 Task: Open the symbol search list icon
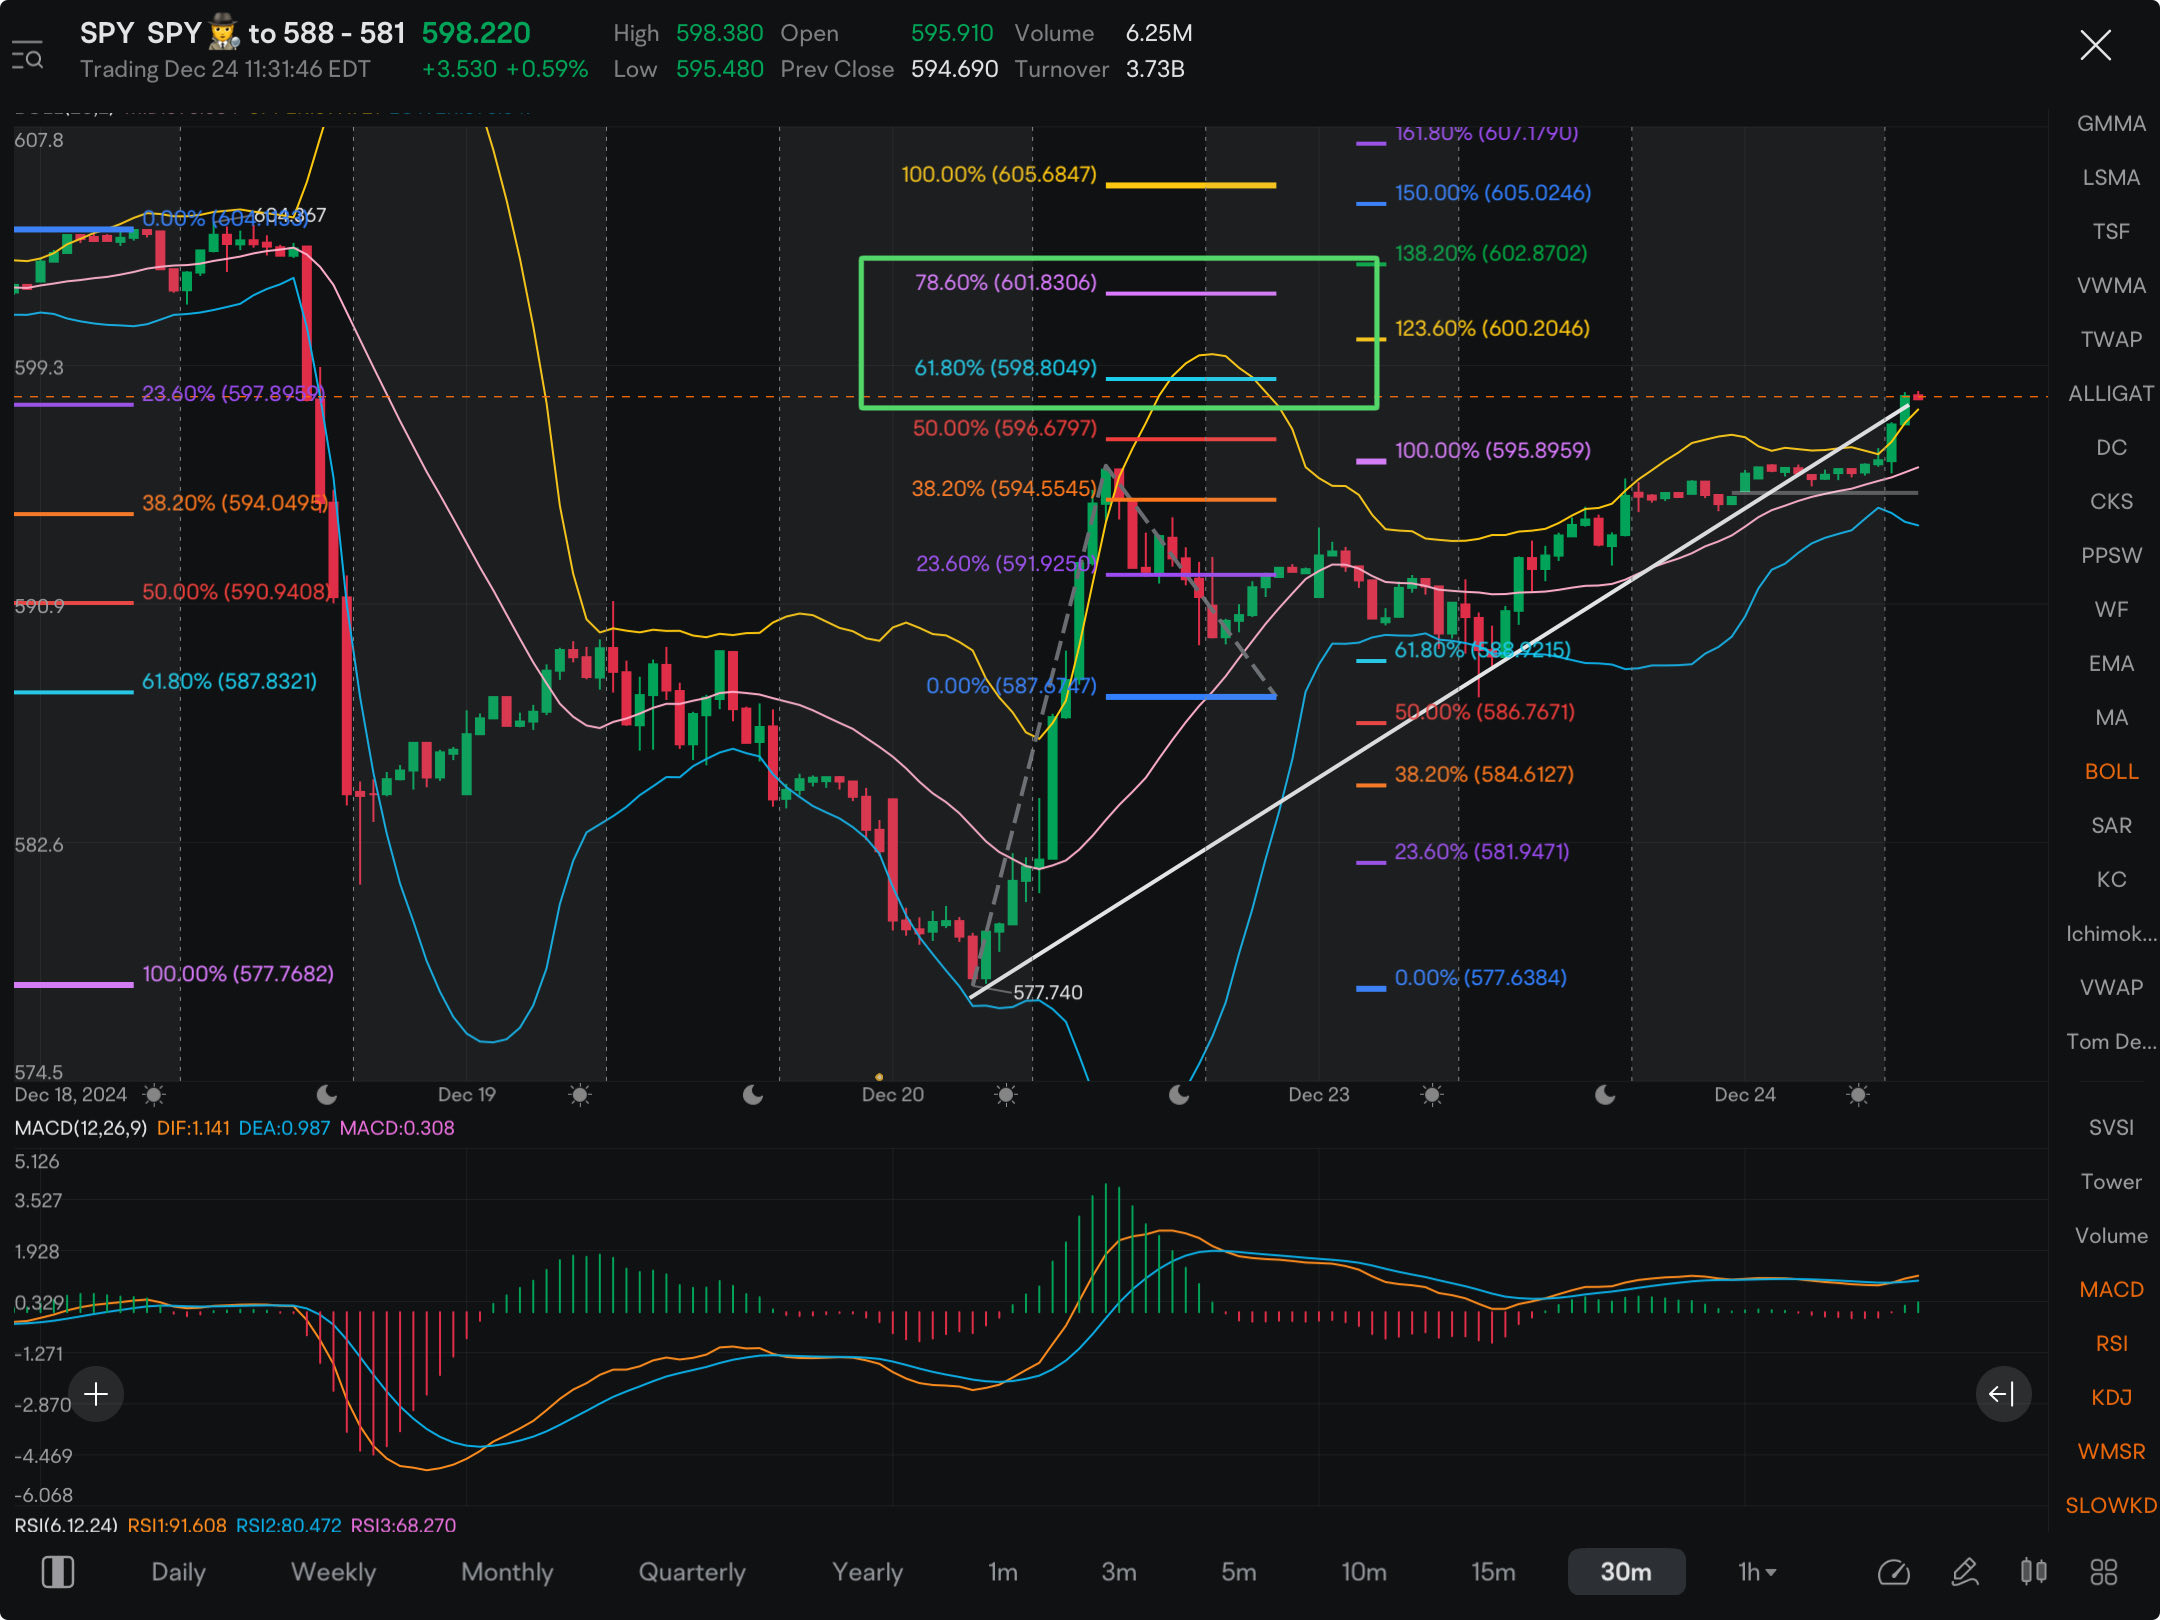click(27, 55)
